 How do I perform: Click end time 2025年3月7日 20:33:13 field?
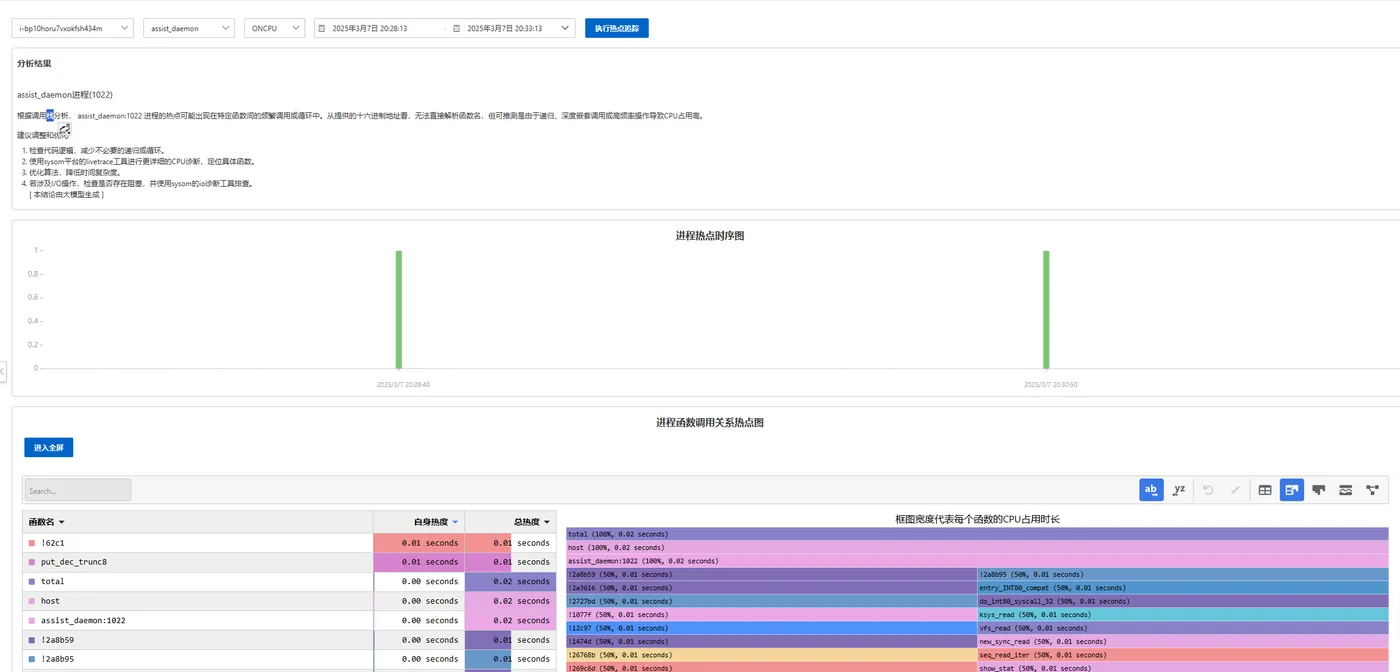tap(505, 29)
